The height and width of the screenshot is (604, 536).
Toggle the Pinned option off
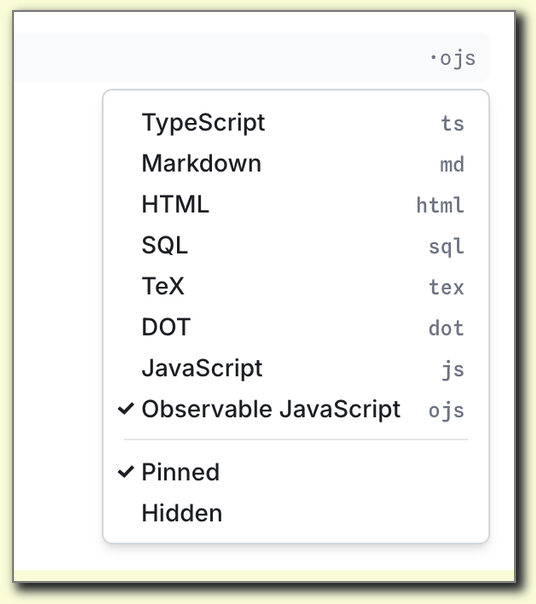tap(296, 472)
